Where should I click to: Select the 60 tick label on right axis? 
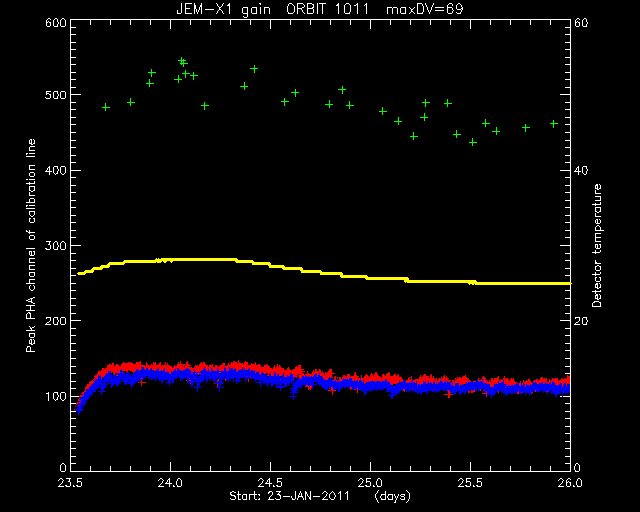[x=581, y=23]
